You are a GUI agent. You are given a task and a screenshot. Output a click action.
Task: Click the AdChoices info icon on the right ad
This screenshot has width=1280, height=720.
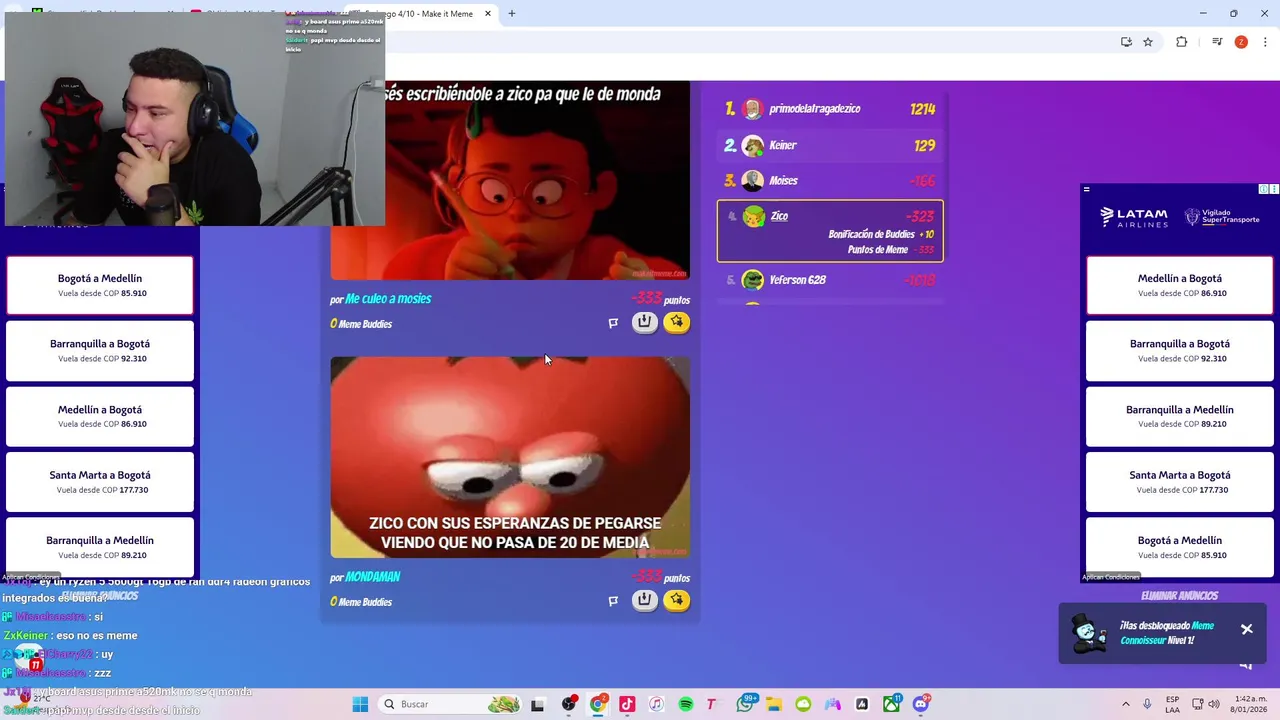1263,189
